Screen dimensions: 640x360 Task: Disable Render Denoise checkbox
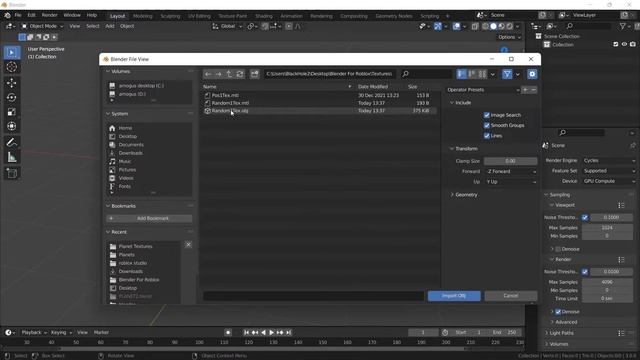[x=558, y=311]
